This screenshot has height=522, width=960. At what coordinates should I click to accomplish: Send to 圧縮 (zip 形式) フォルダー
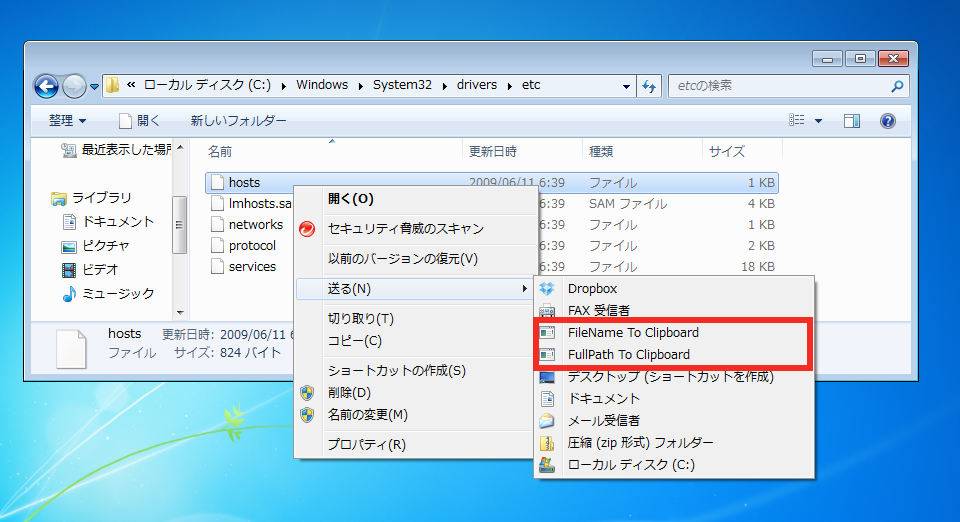pos(674,443)
